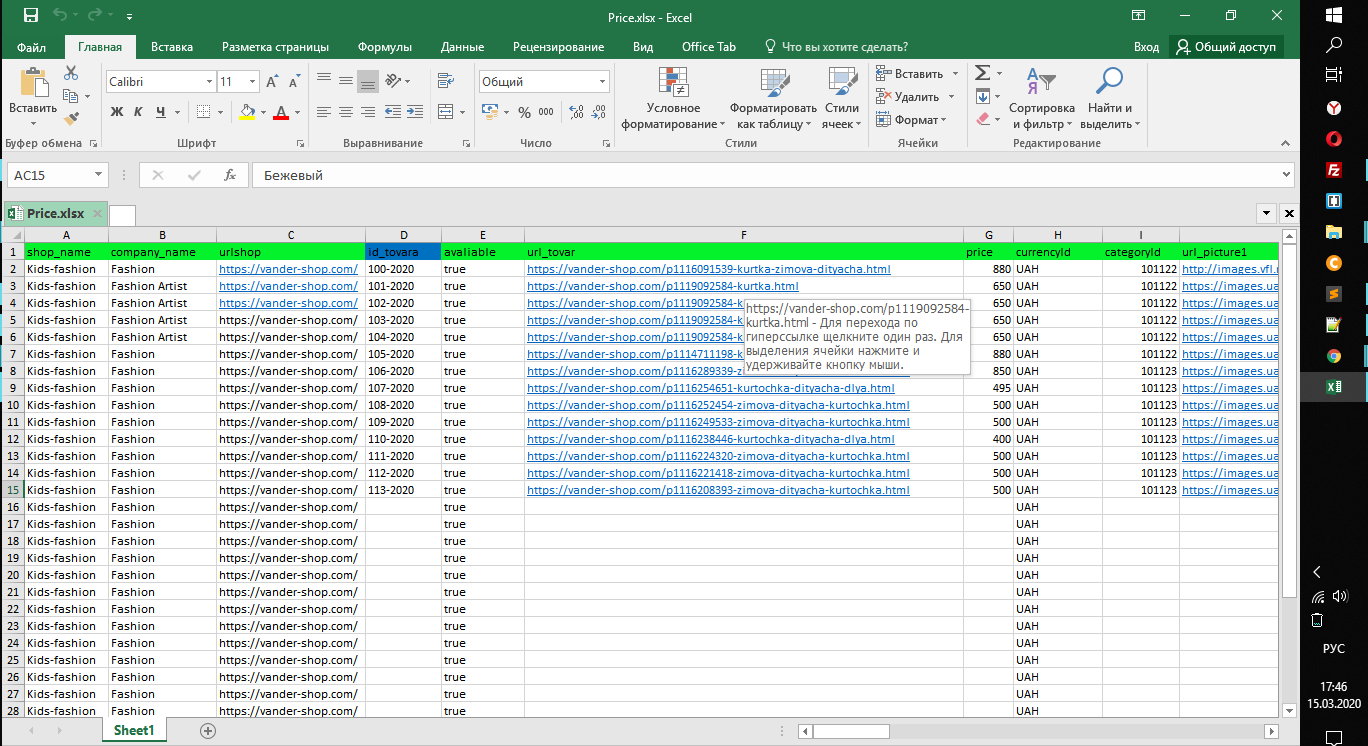Click the Вход sign-in link

1146,47
